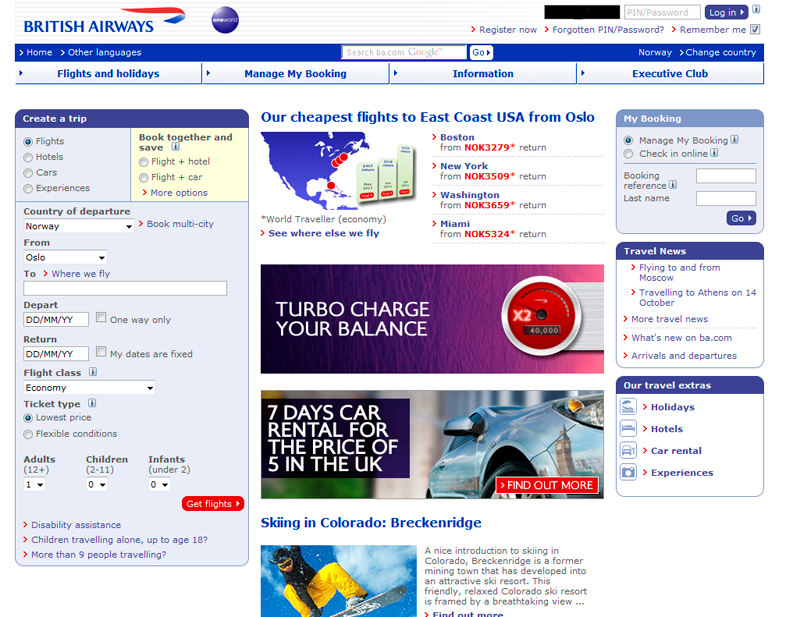Open info icon next to Log in
Image resolution: width=800 pixels, height=617 pixels.
click(x=756, y=9)
